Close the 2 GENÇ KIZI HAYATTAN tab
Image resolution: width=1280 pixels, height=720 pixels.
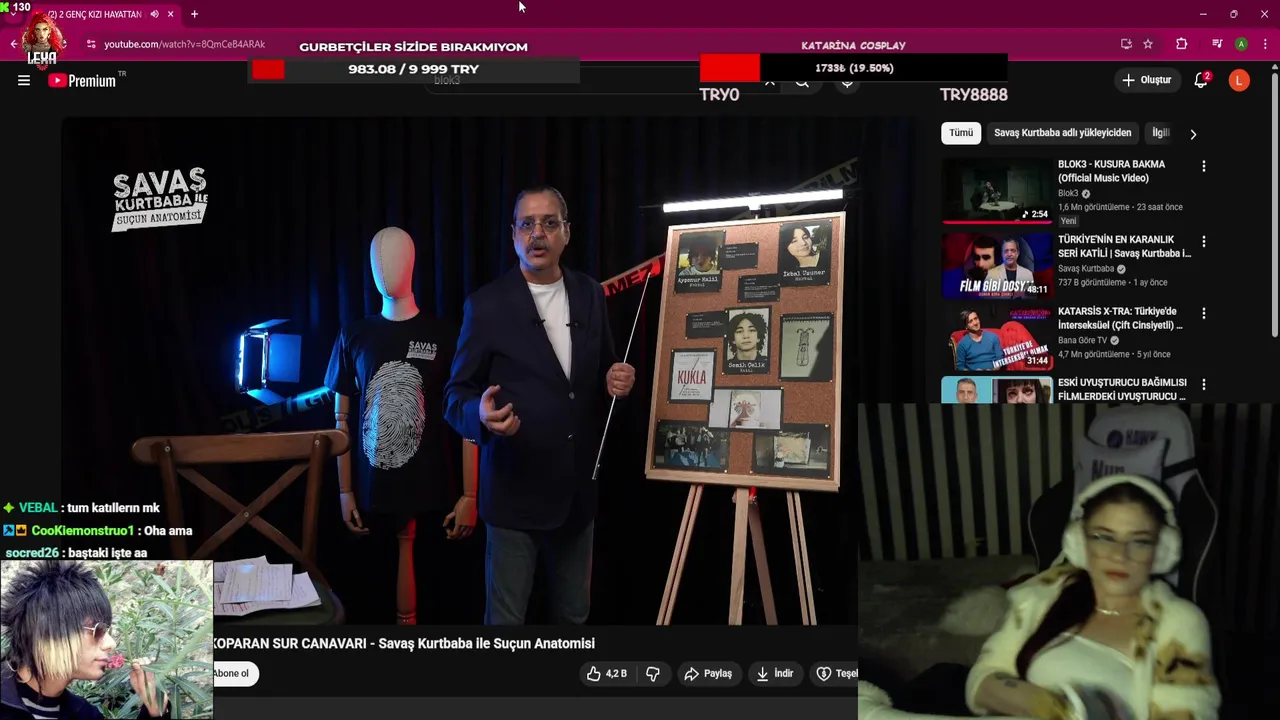(x=170, y=14)
